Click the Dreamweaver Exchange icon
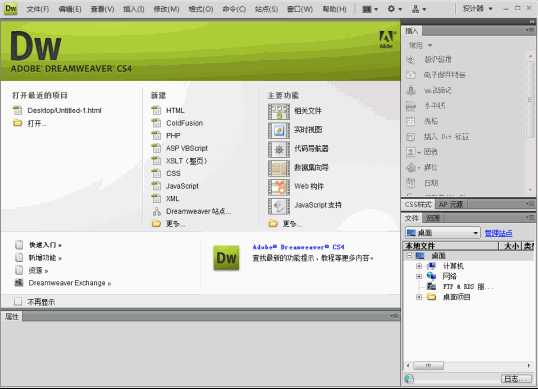 [19, 283]
